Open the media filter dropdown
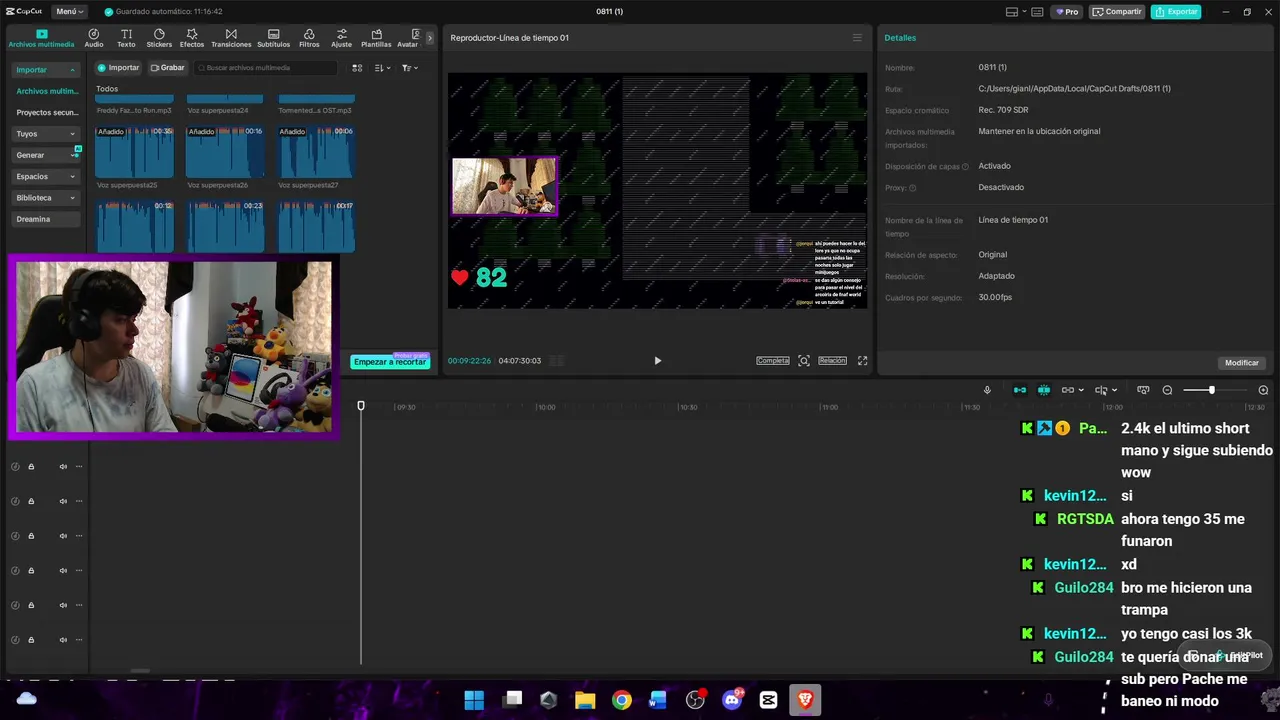The width and height of the screenshot is (1280, 720). 410,68
